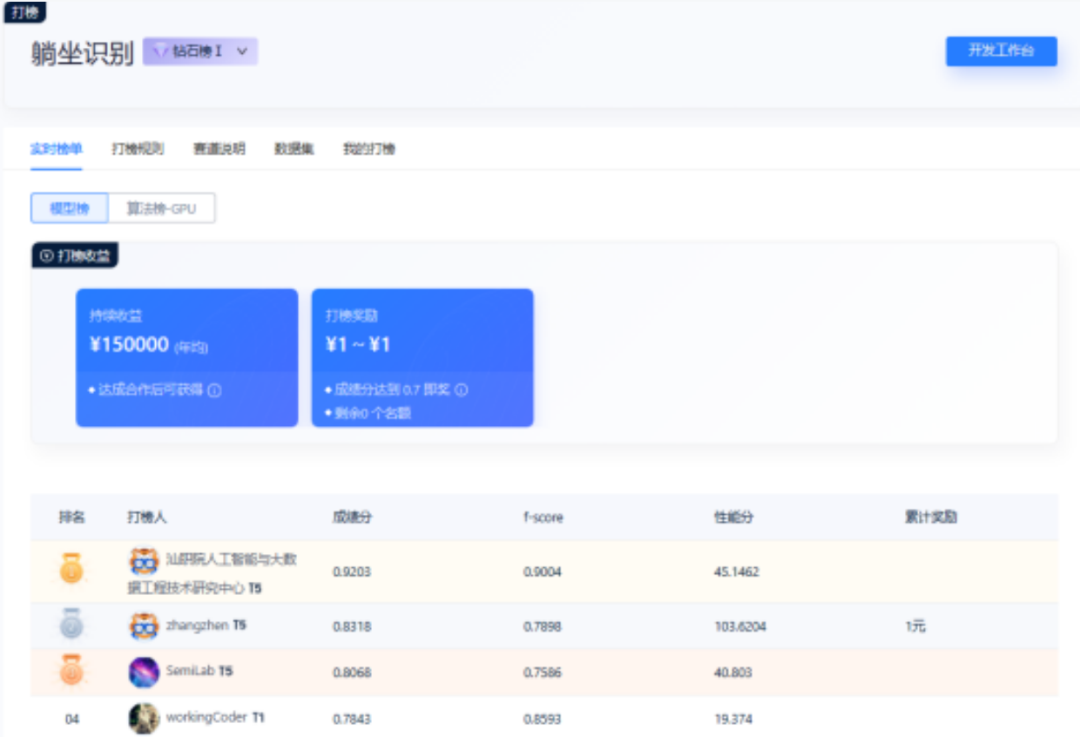The image size is (1080, 737).
Task: Click the 躺坐识别 page title
Action: pyautogui.click(x=82, y=52)
